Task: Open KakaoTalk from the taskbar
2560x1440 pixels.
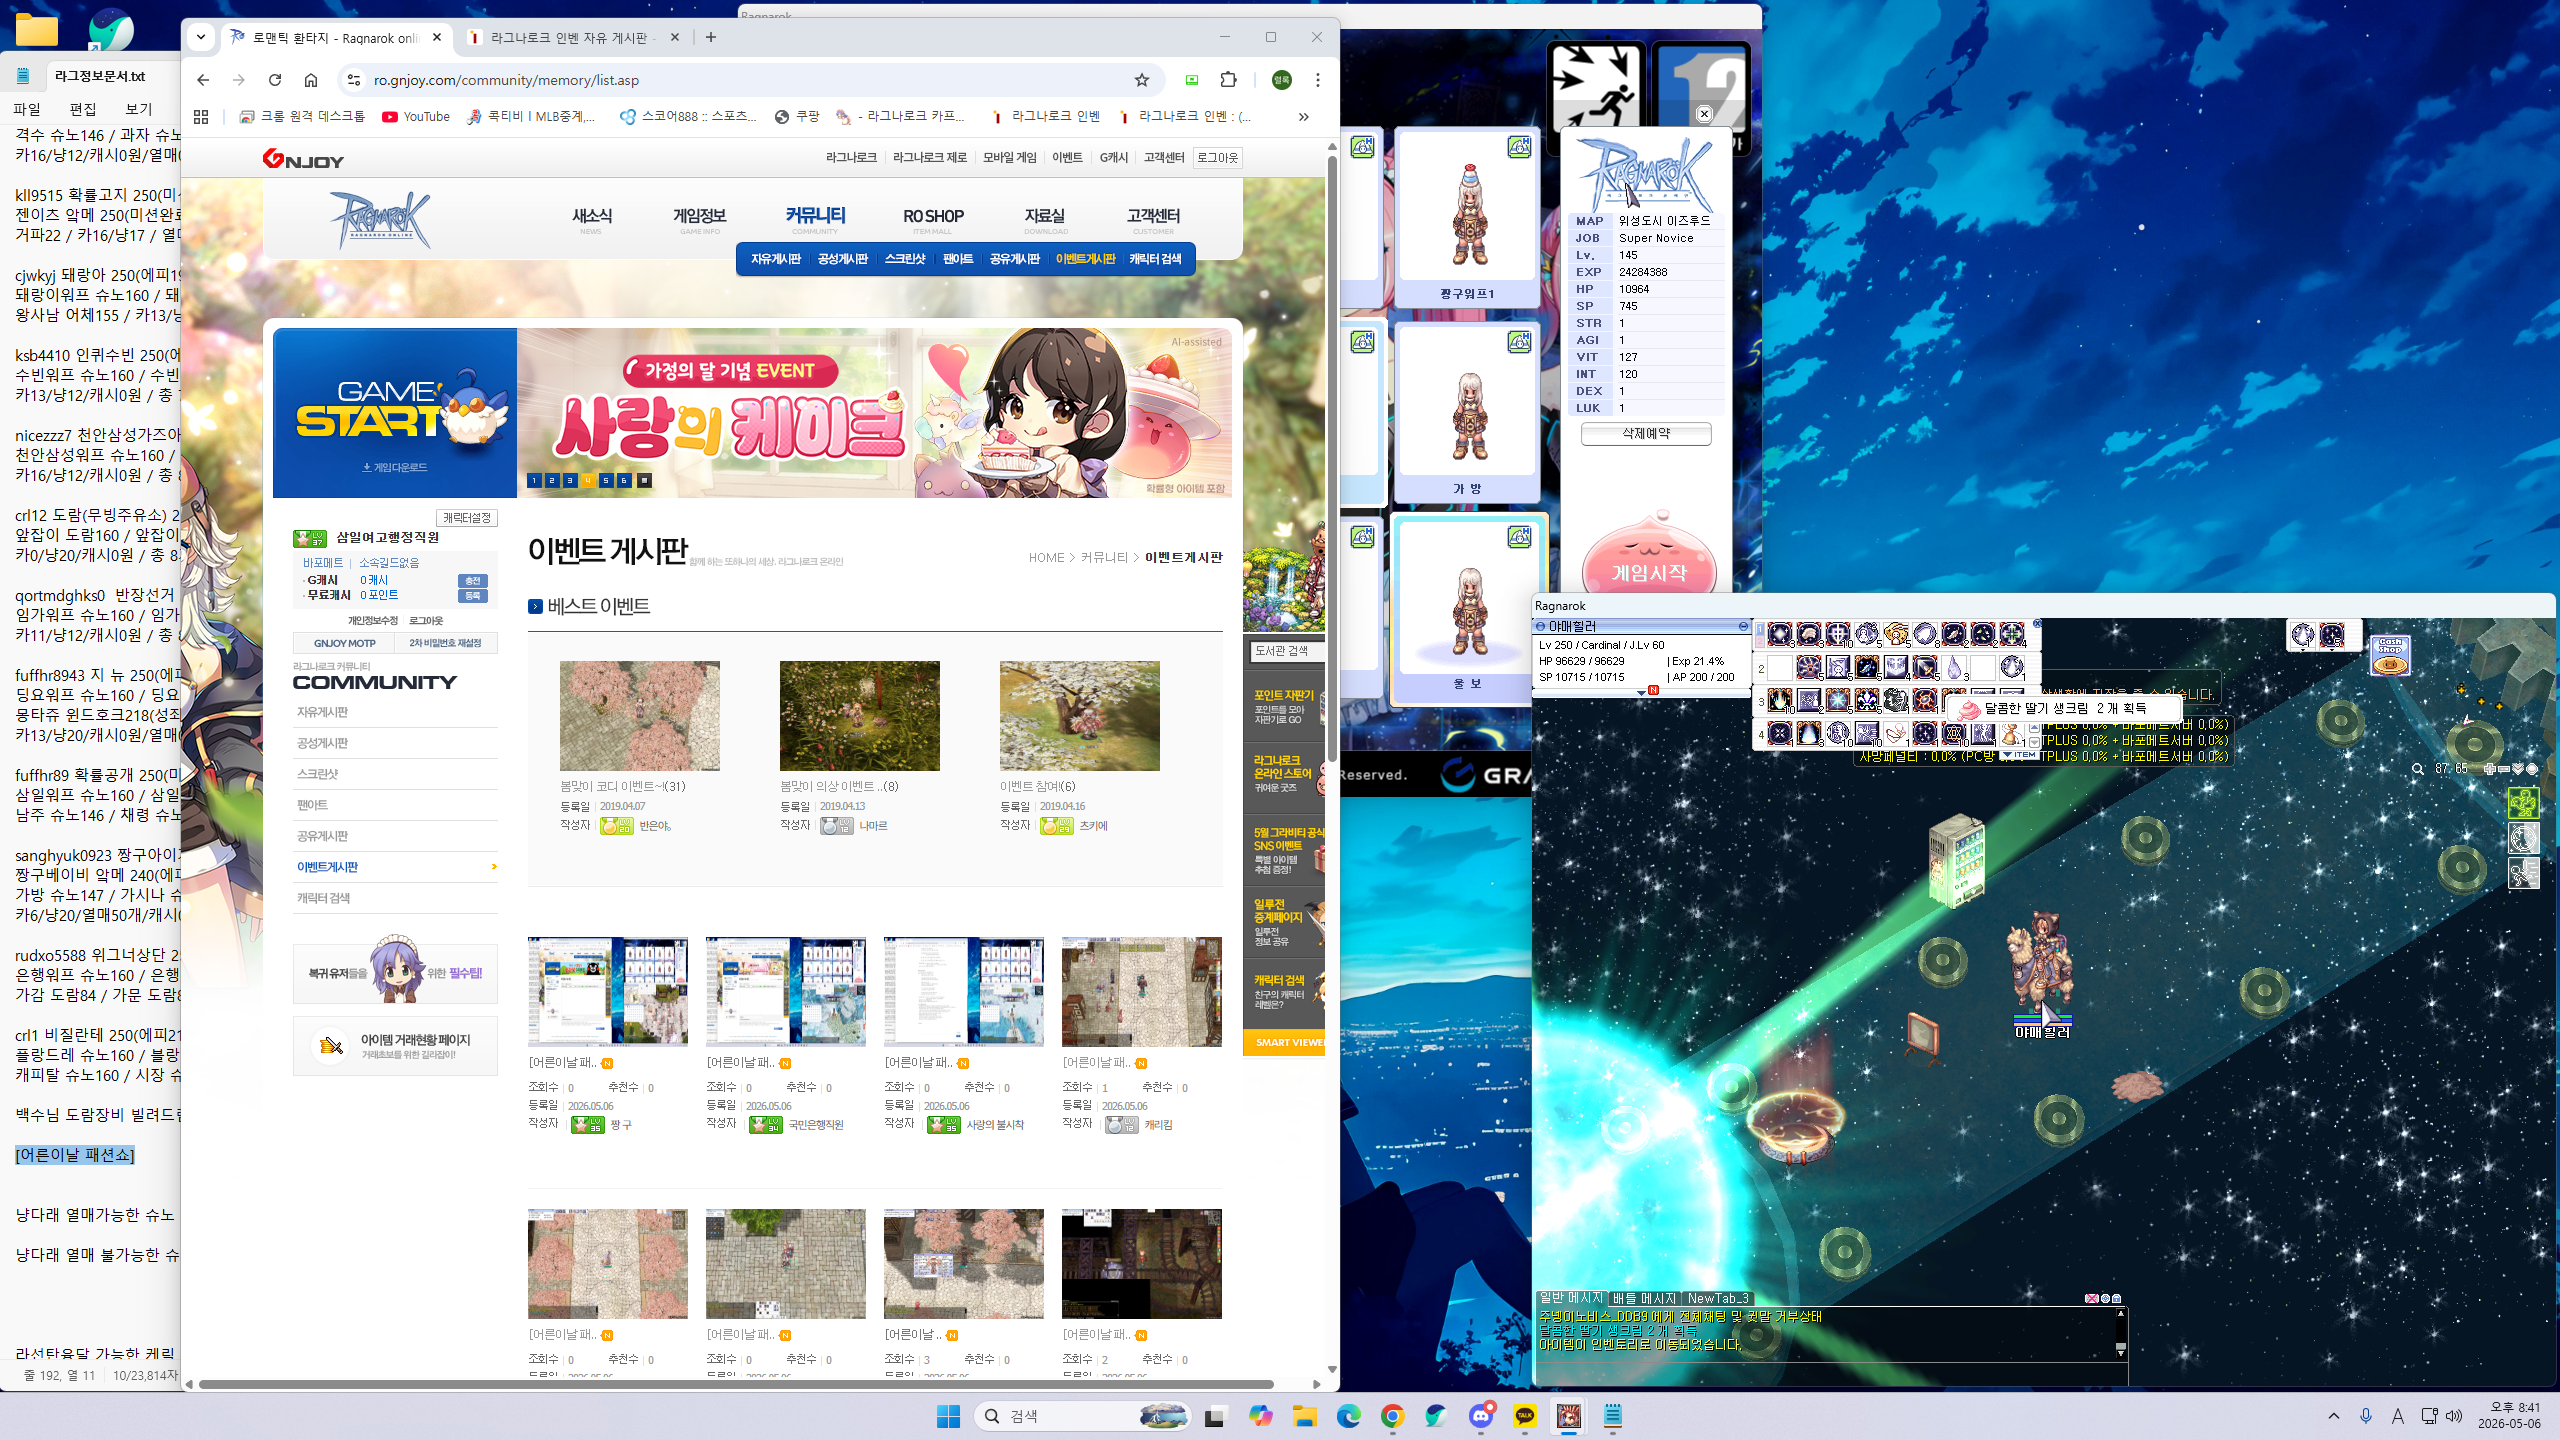Action: coord(1525,1415)
